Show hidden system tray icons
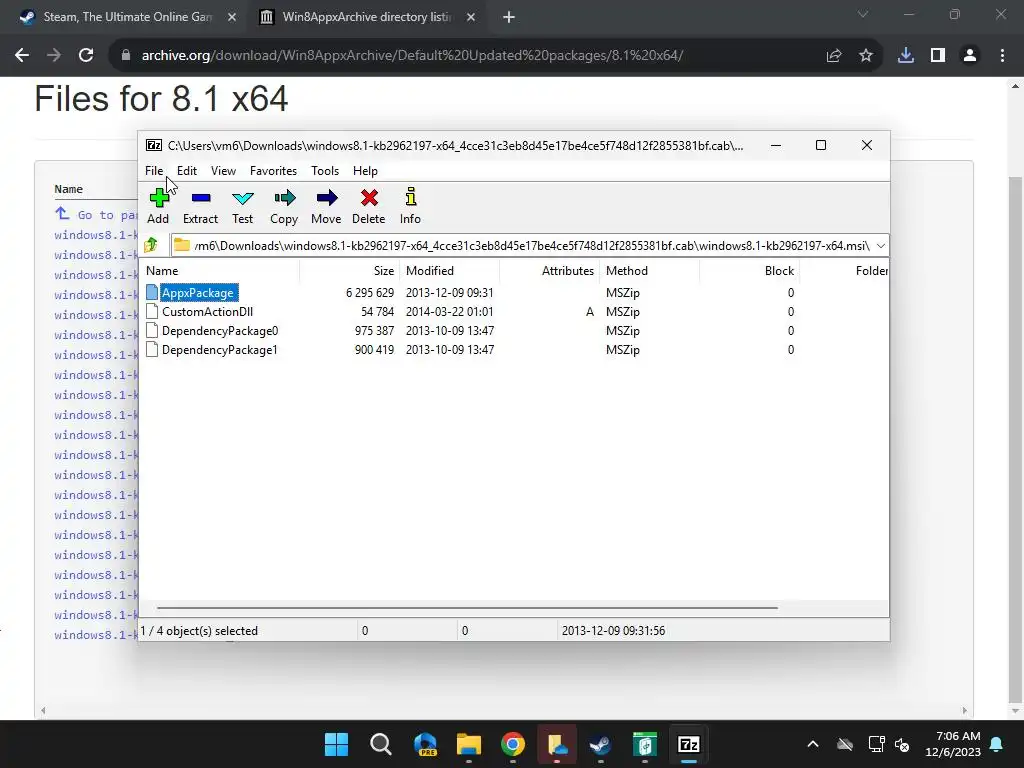Screen dimensions: 1024x768 point(813,744)
